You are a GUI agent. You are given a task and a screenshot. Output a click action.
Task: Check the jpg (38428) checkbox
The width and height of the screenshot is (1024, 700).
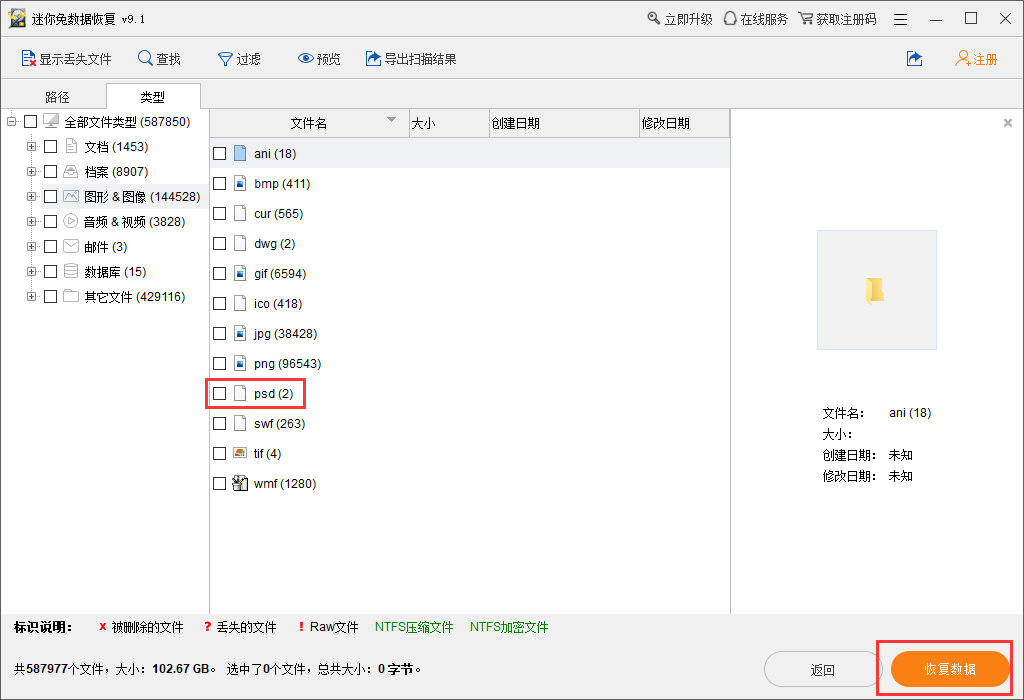pos(219,334)
